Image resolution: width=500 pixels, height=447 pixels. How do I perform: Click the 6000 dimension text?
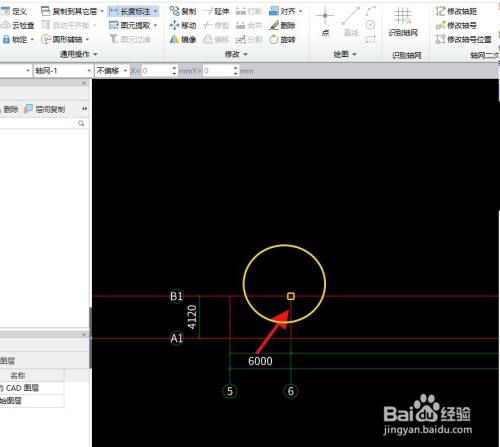click(x=260, y=361)
